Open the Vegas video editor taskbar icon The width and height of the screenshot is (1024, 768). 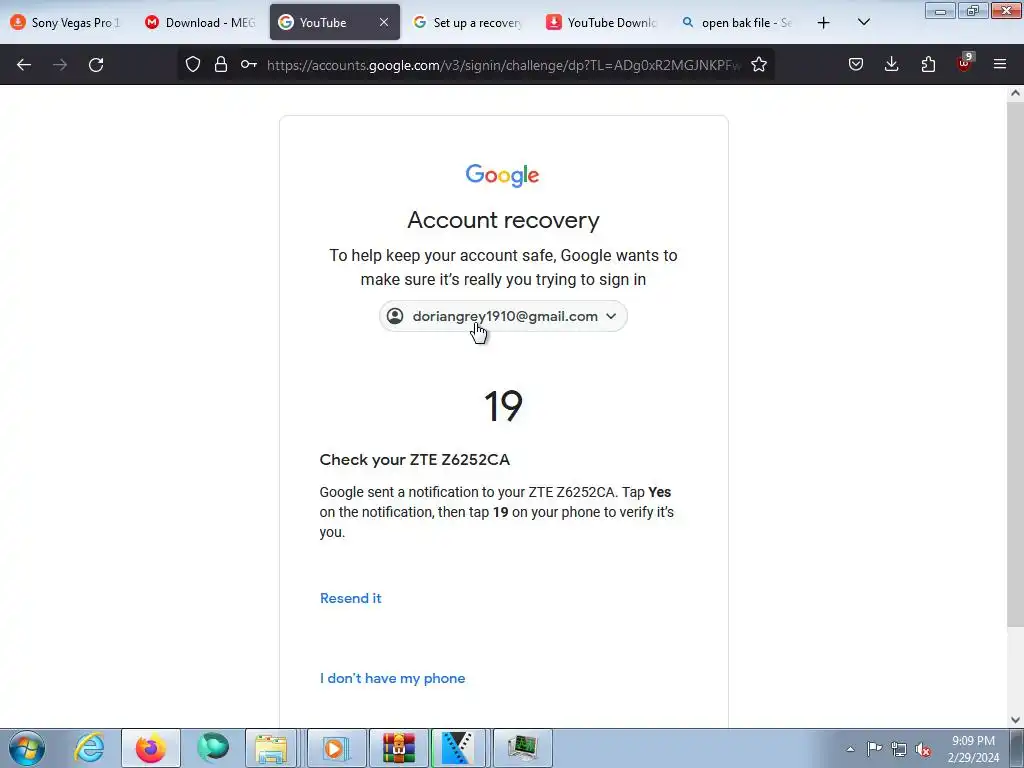tap(458, 748)
